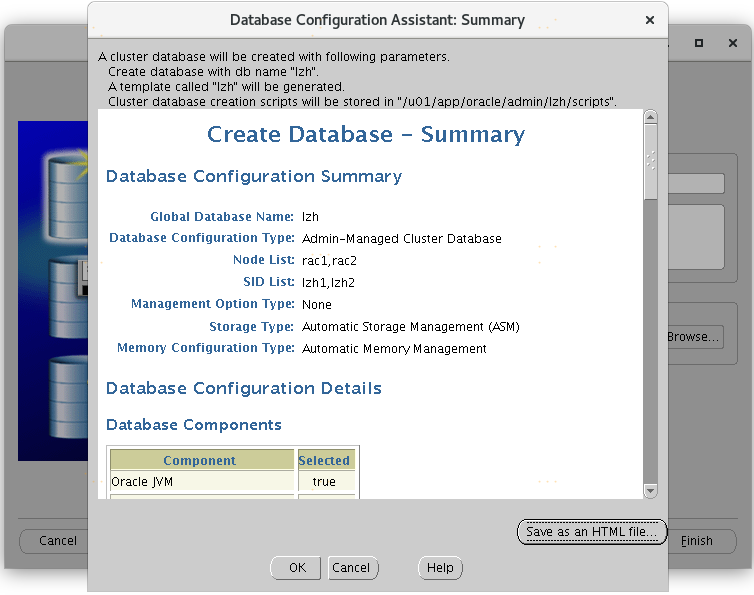Click the 'true' cell for Oracle JVM
The height and width of the screenshot is (595, 754).
[324, 481]
